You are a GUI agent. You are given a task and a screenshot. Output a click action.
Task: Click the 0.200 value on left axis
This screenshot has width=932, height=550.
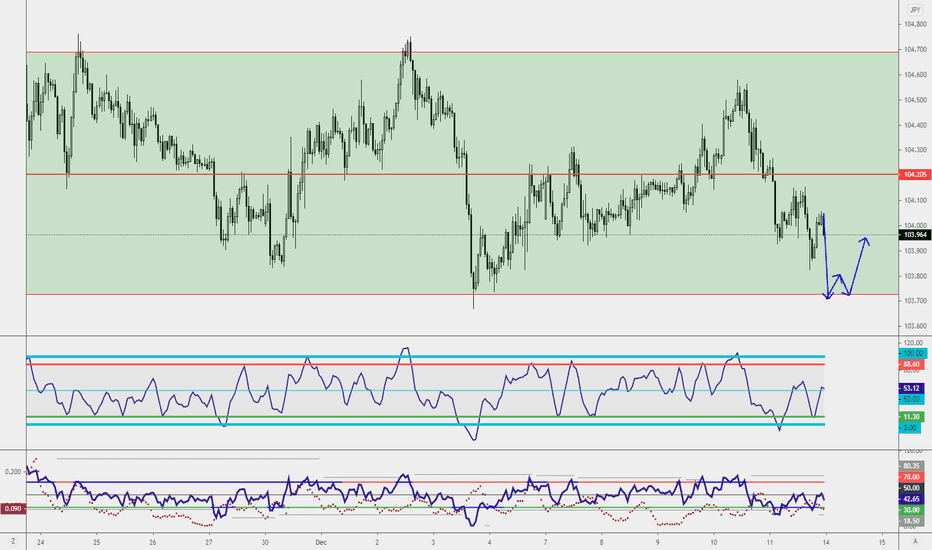[13, 472]
